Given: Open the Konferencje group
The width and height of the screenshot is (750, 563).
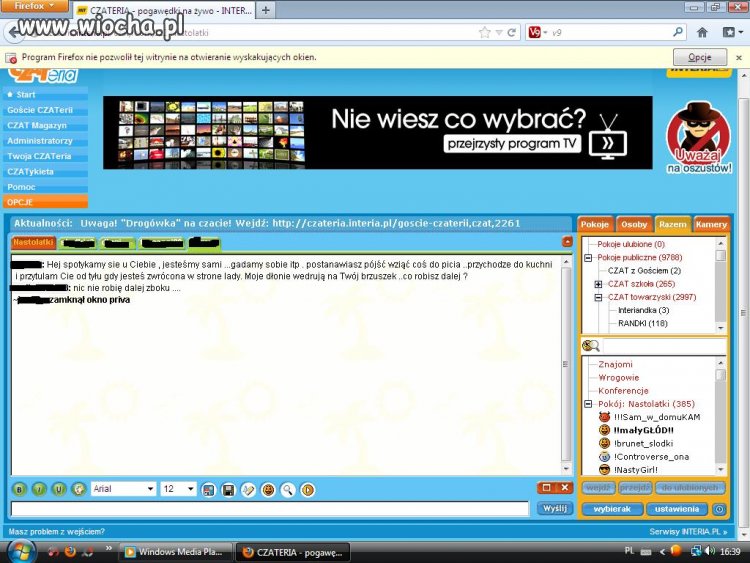Looking at the screenshot, I should click(x=623, y=391).
